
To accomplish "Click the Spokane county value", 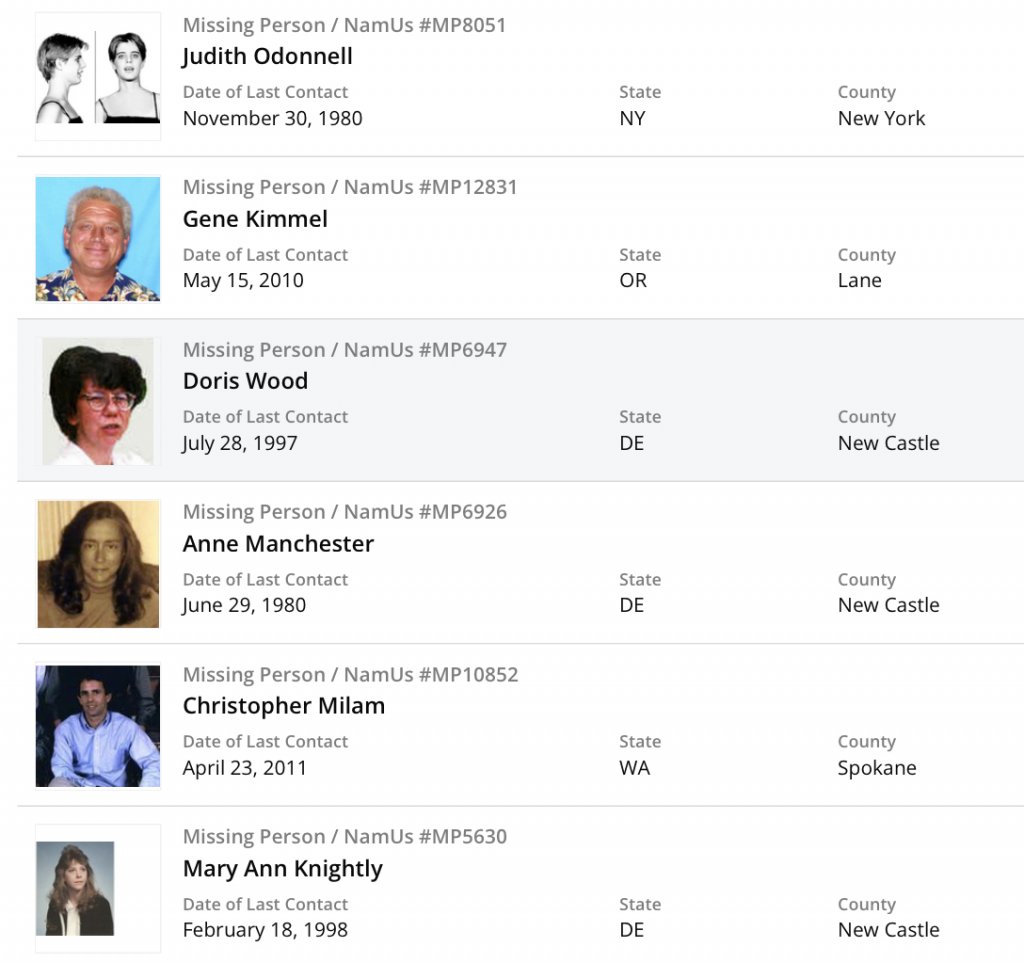I will (877, 768).
